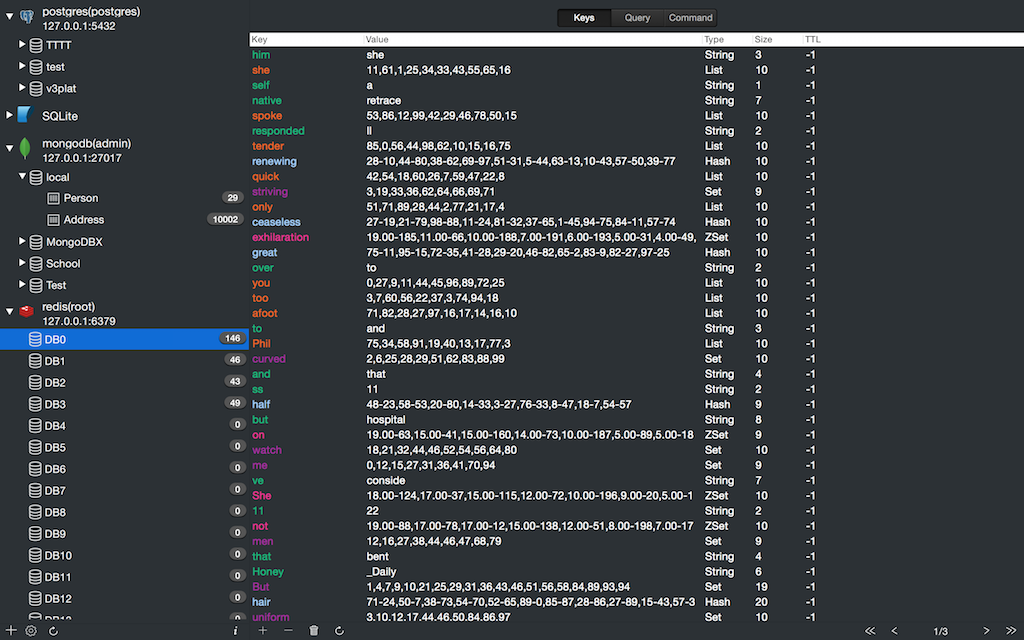Delete selected key with trash icon

pos(314,631)
